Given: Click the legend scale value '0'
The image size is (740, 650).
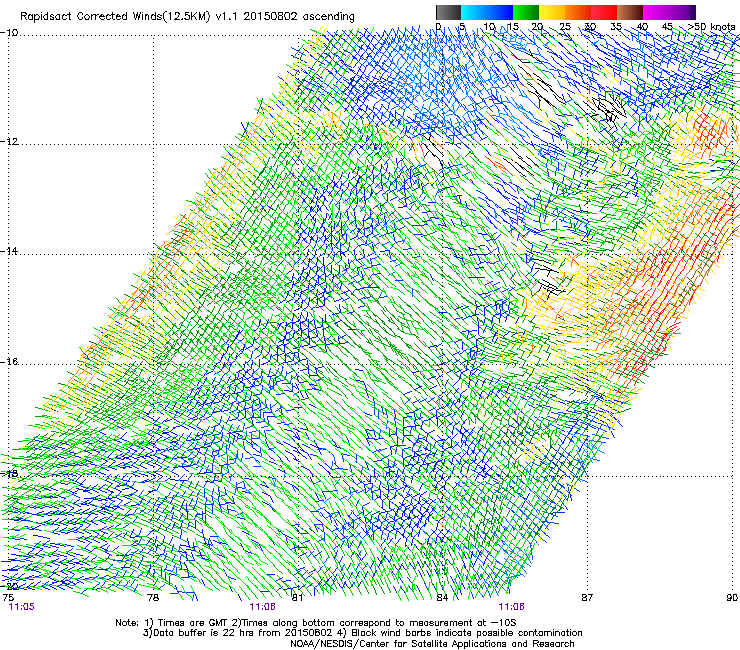Looking at the screenshot, I should pos(438,27).
